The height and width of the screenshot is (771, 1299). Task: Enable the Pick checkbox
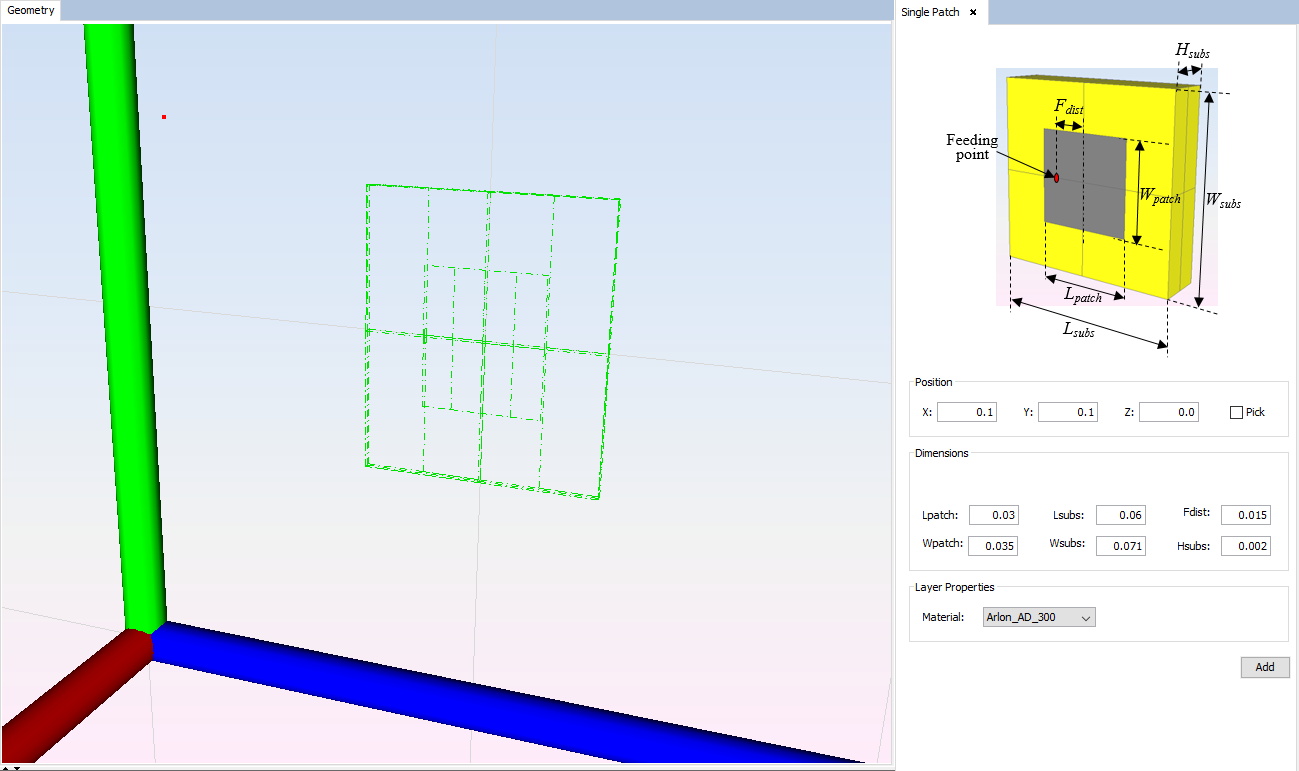tap(1236, 412)
